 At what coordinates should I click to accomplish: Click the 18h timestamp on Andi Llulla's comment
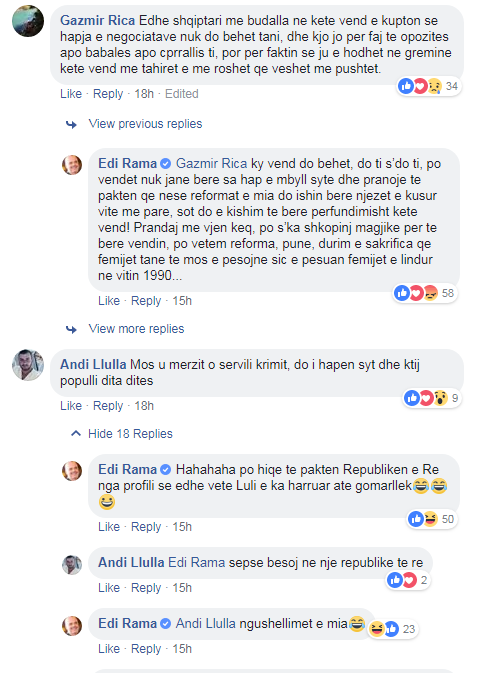pos(144,406)
